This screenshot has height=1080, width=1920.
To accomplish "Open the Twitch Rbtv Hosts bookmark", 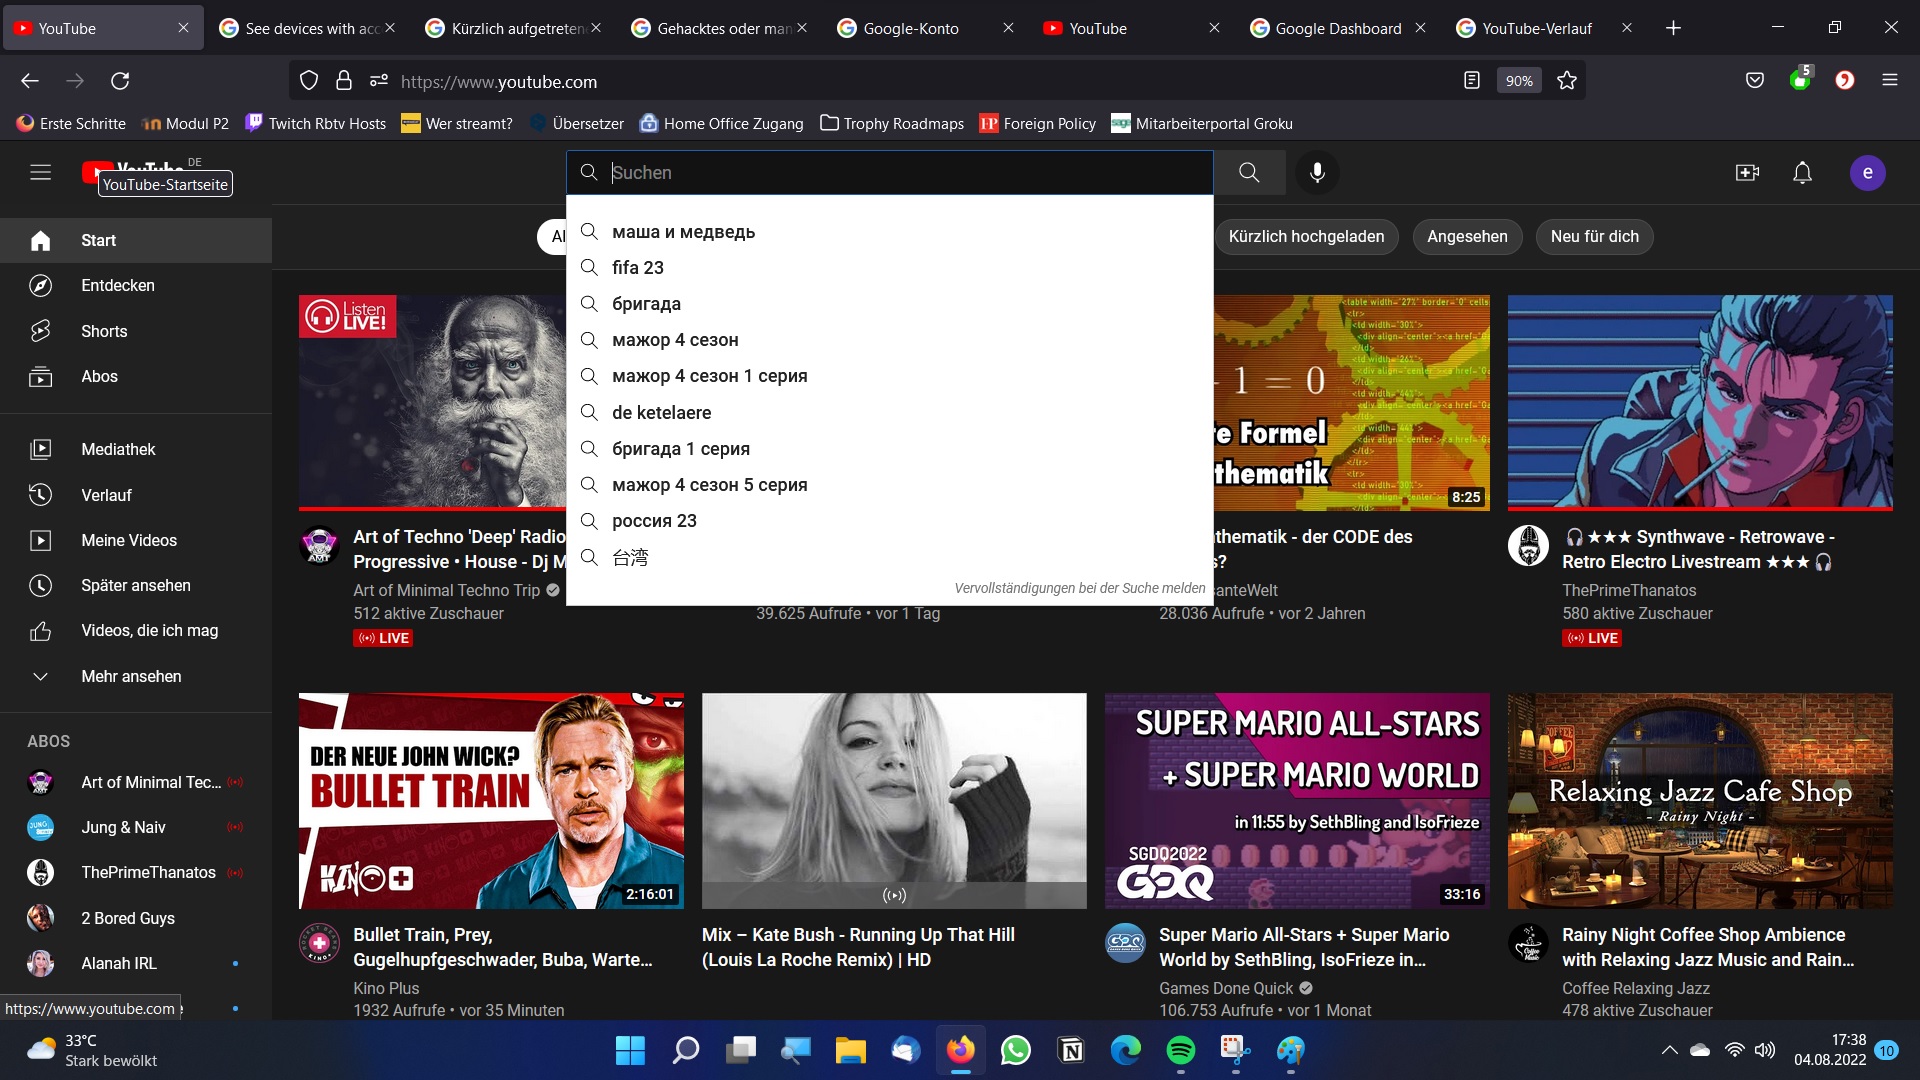I will pyautogui.click(x=316, y=124).
